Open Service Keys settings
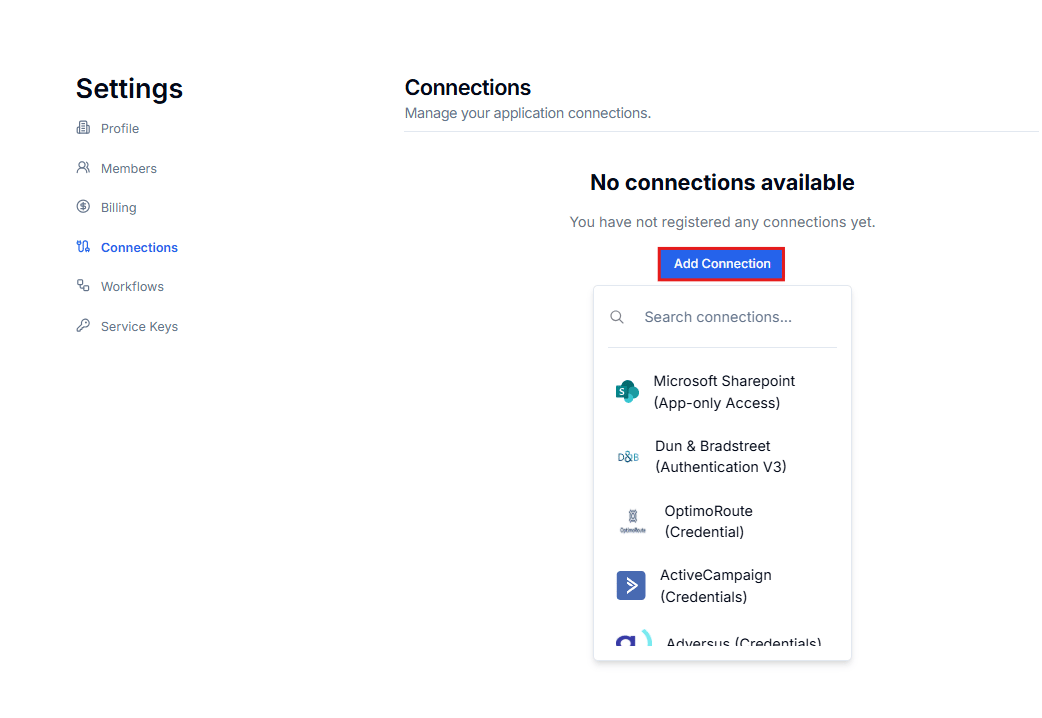This screenshot has height=718, width=1042. [x=140, y=326]
